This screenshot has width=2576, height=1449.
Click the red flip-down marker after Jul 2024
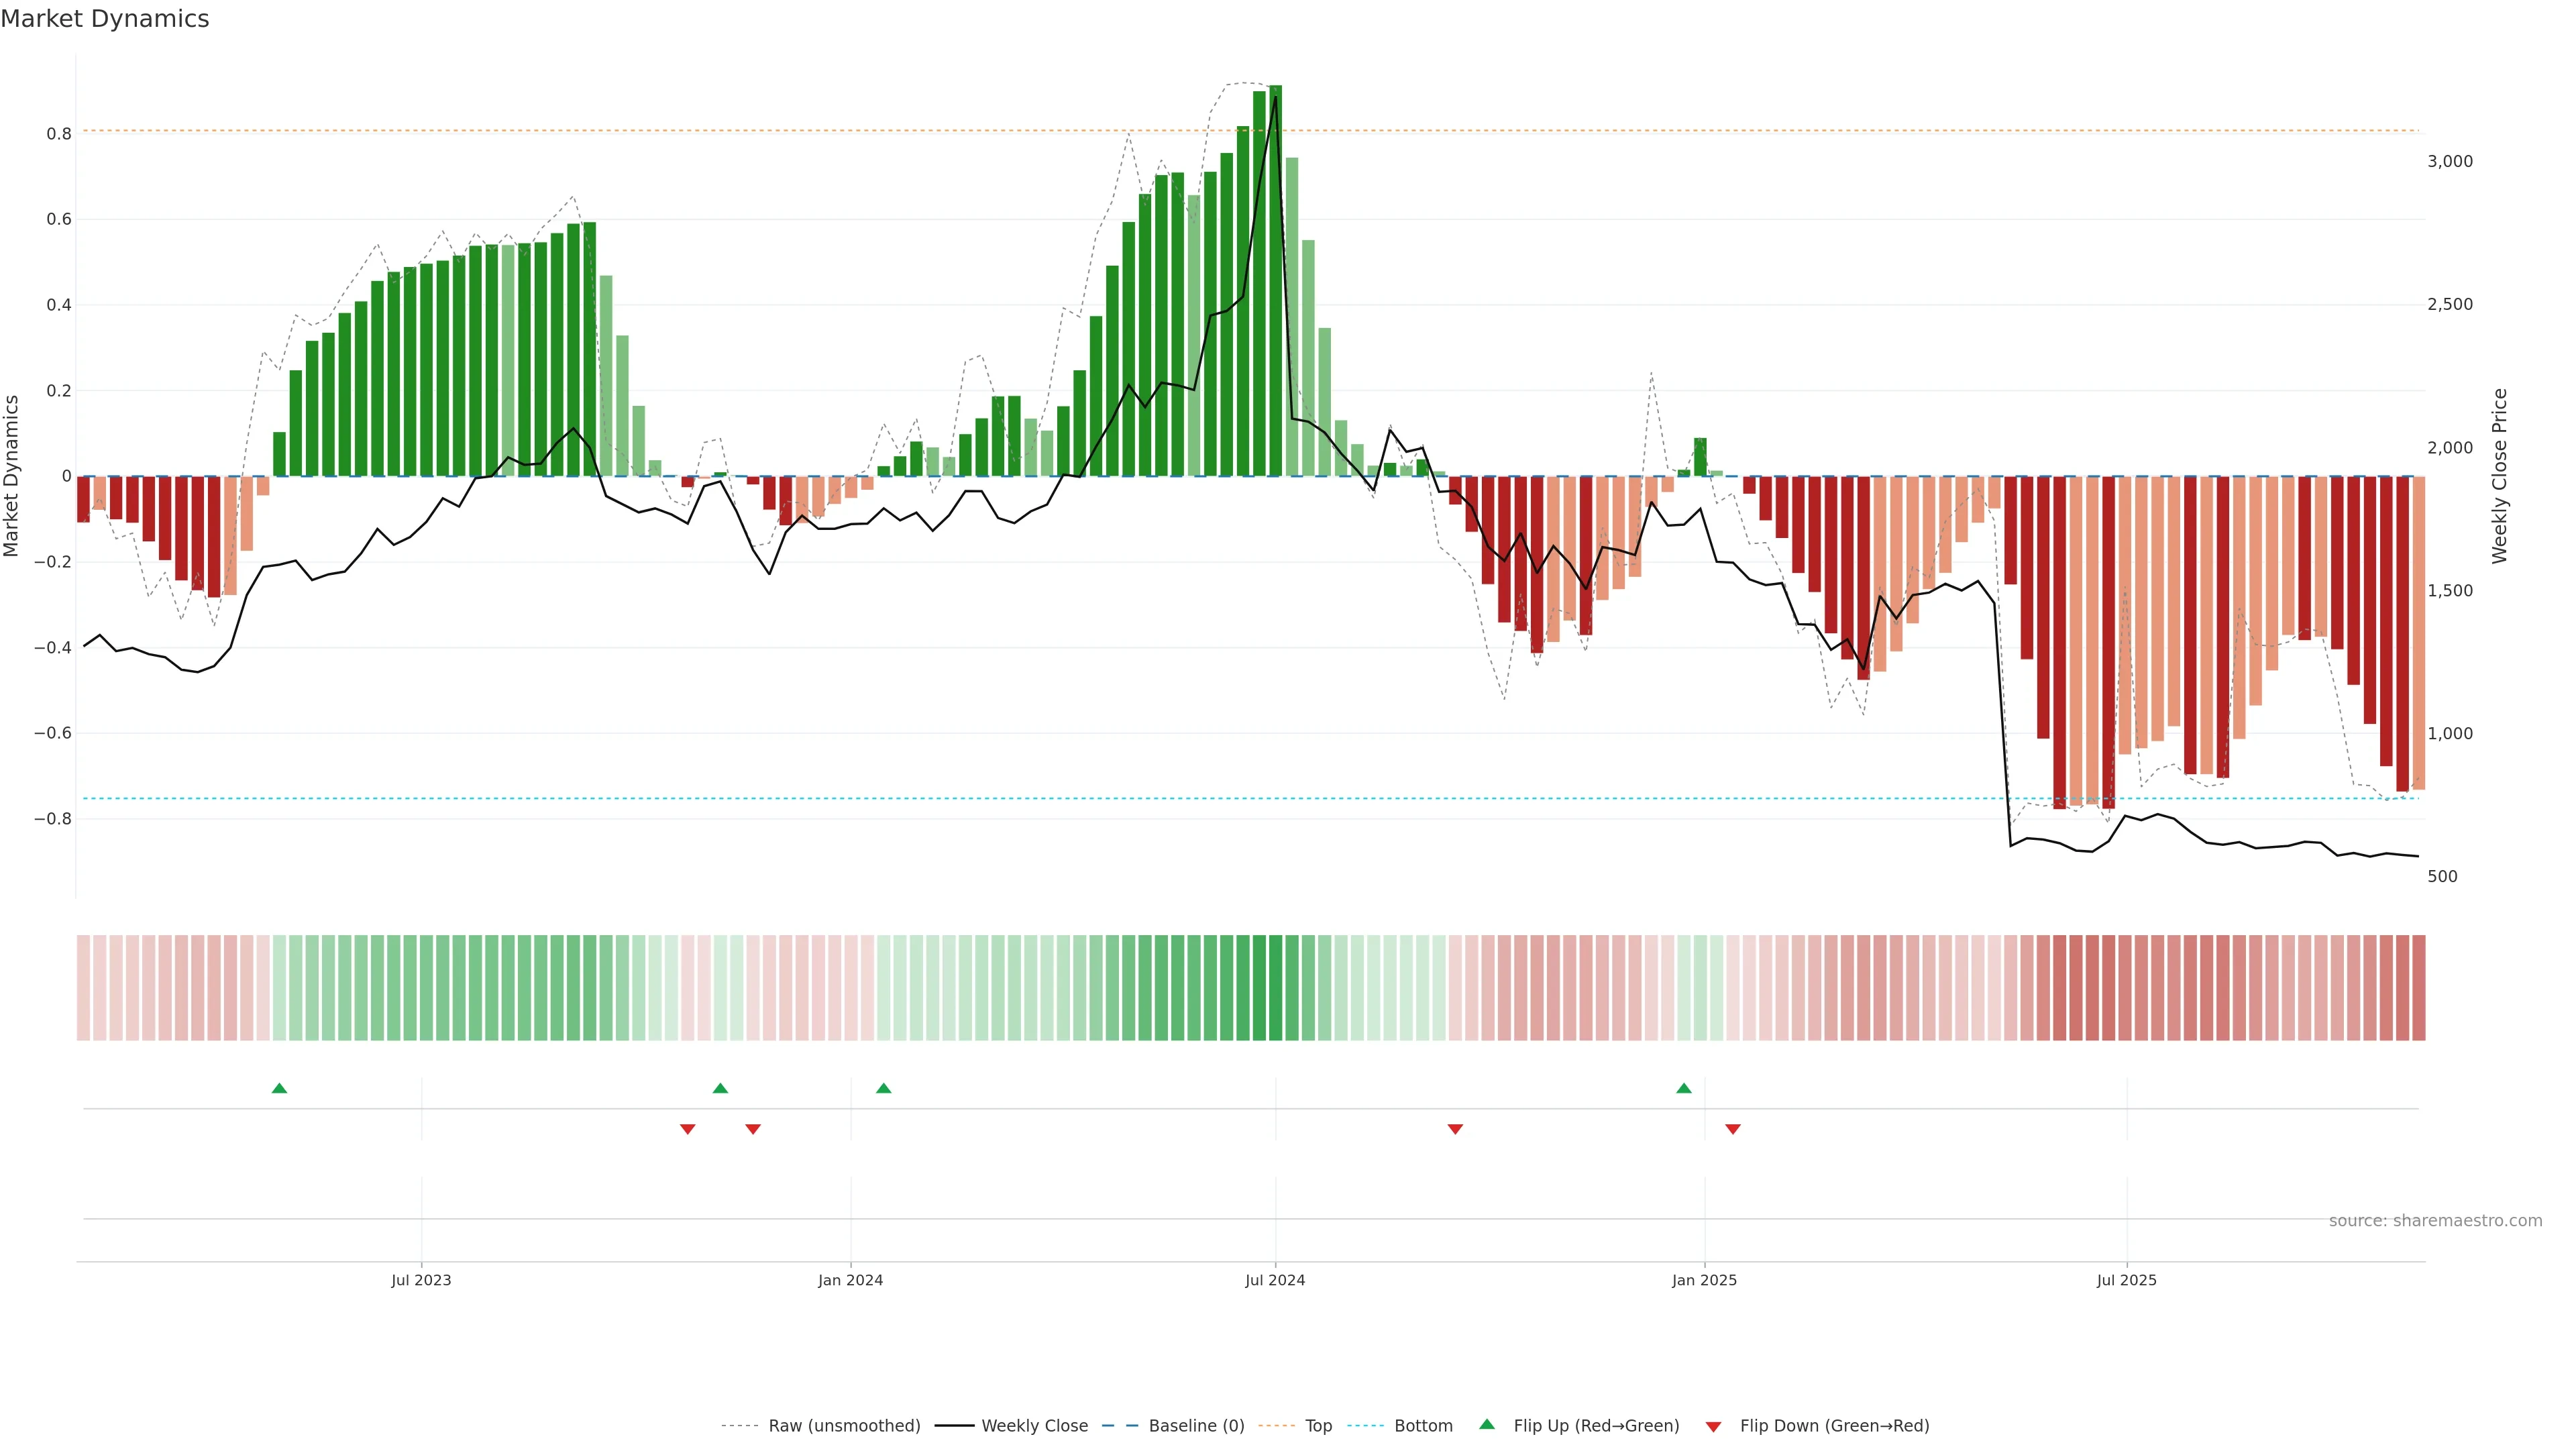point(1455,1129)
